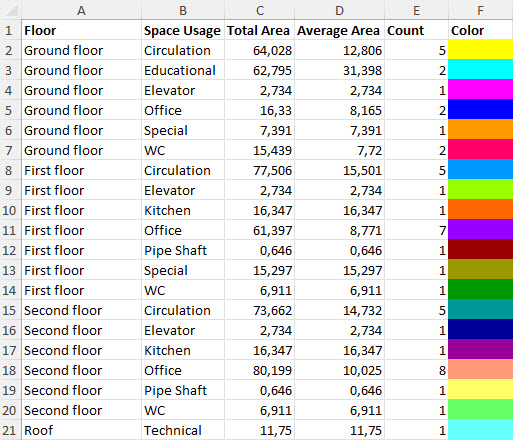The height and width of the screenshot is (440, 513).
Task: Select total area value 16,33
Action: (x=260, y=110)
